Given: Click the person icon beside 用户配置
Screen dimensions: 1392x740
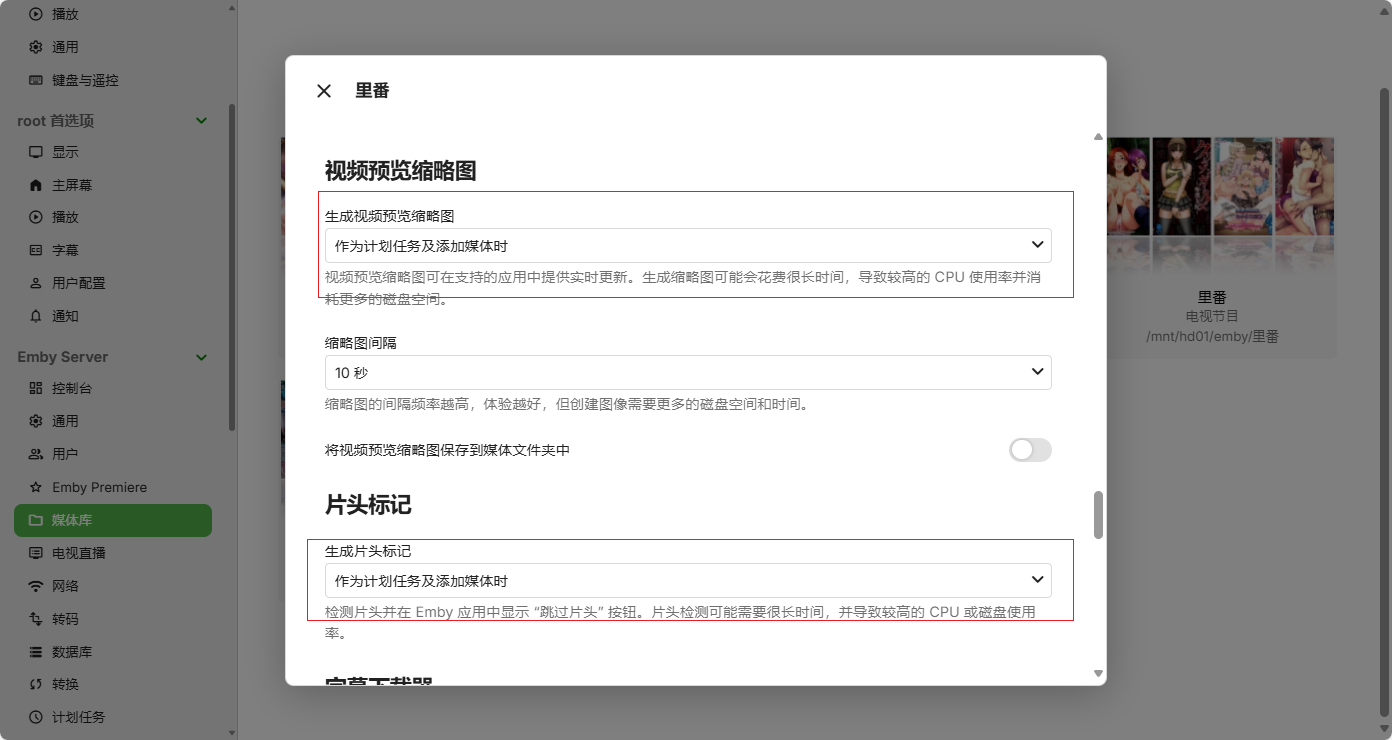Looking at the screenshot, I should click(x=36, y=283).
